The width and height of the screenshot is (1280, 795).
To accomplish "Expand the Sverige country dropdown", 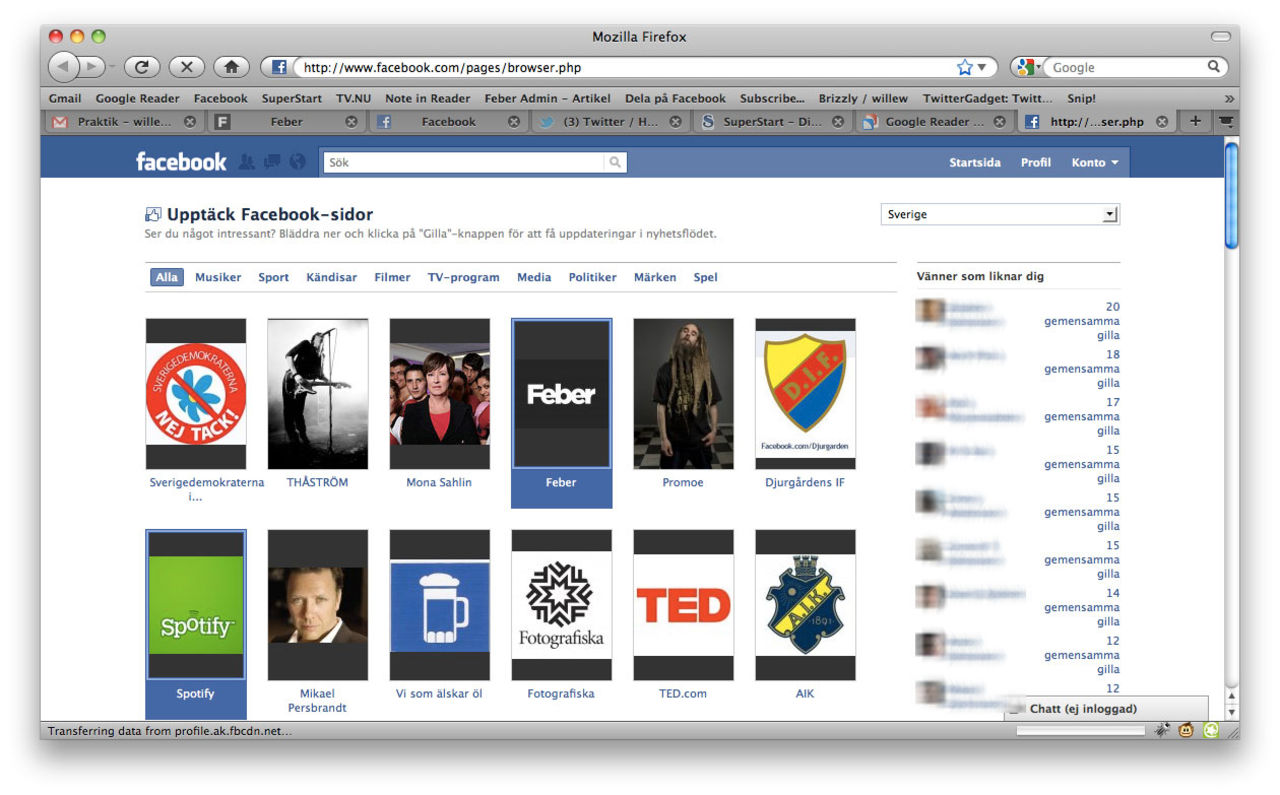I will (1109, 215).
